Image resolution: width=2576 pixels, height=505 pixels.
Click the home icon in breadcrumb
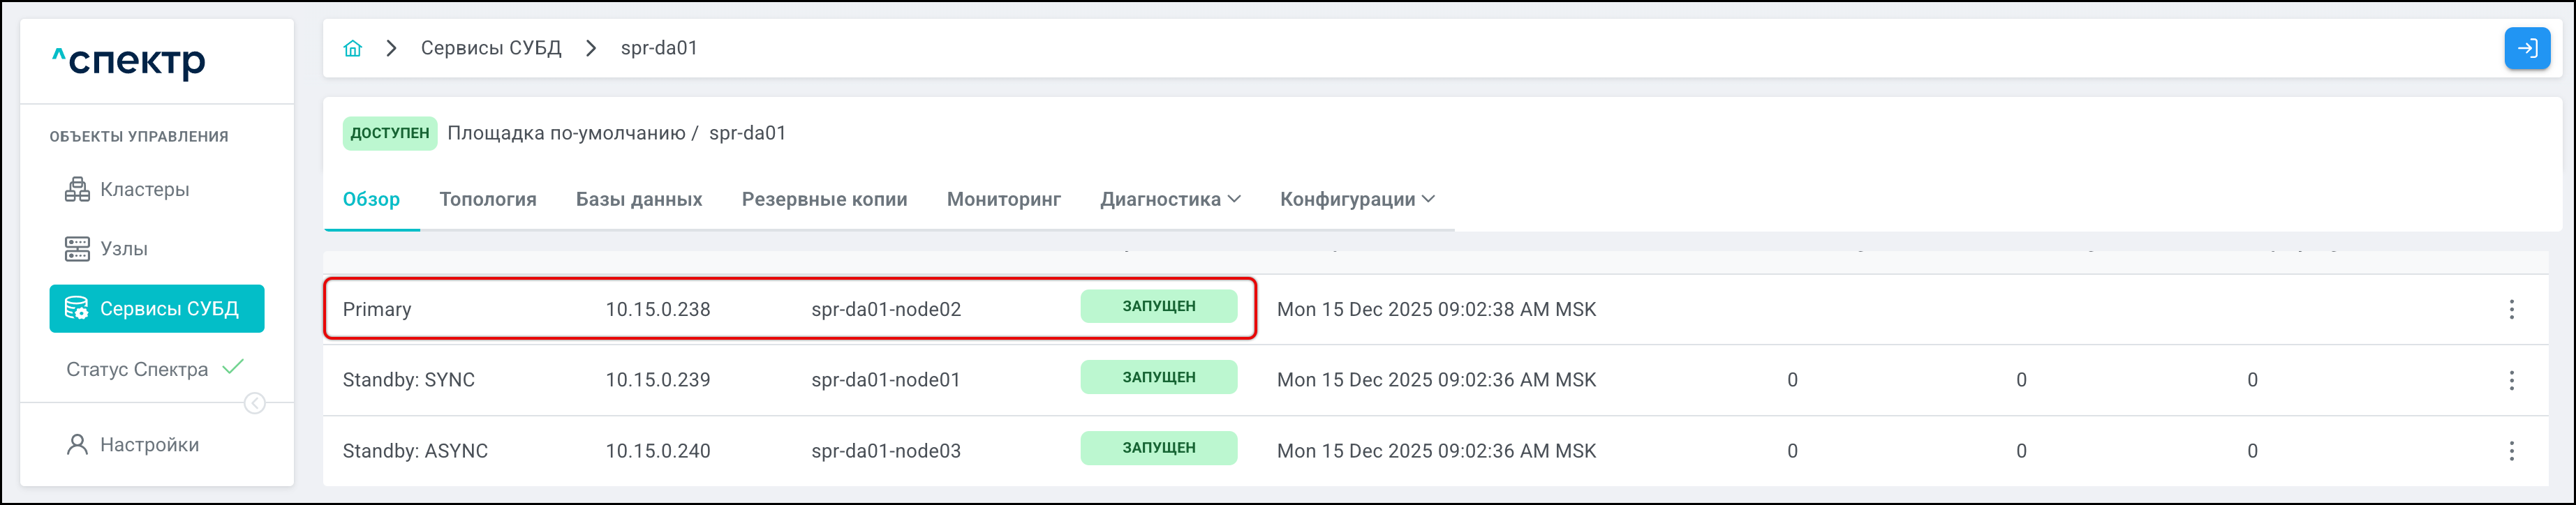tap(352, 48)
